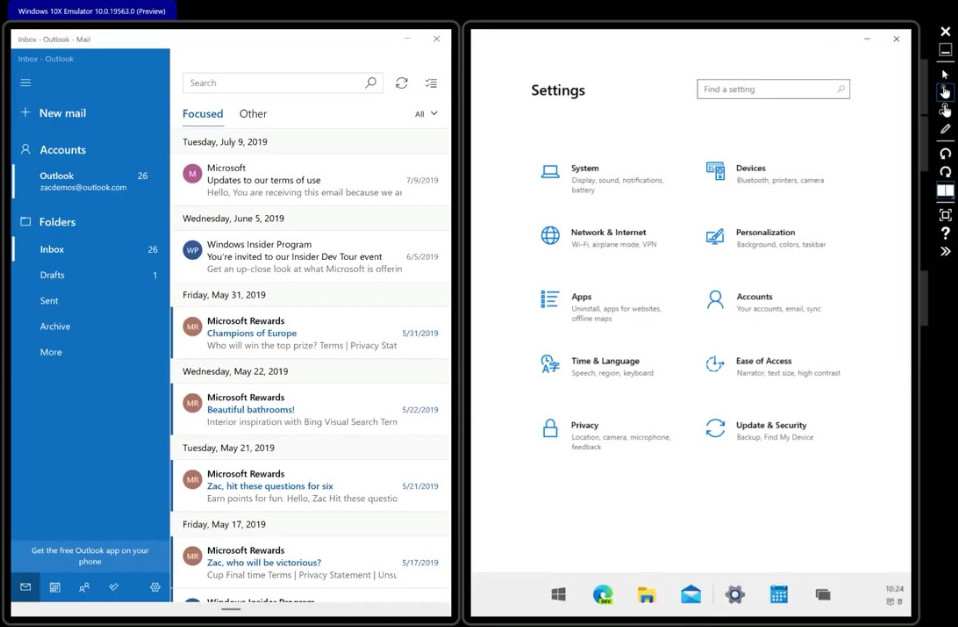Click the Accounts heading in Mail
The height and width of the screenshot is (627, 958).
[x=63, y=150]
